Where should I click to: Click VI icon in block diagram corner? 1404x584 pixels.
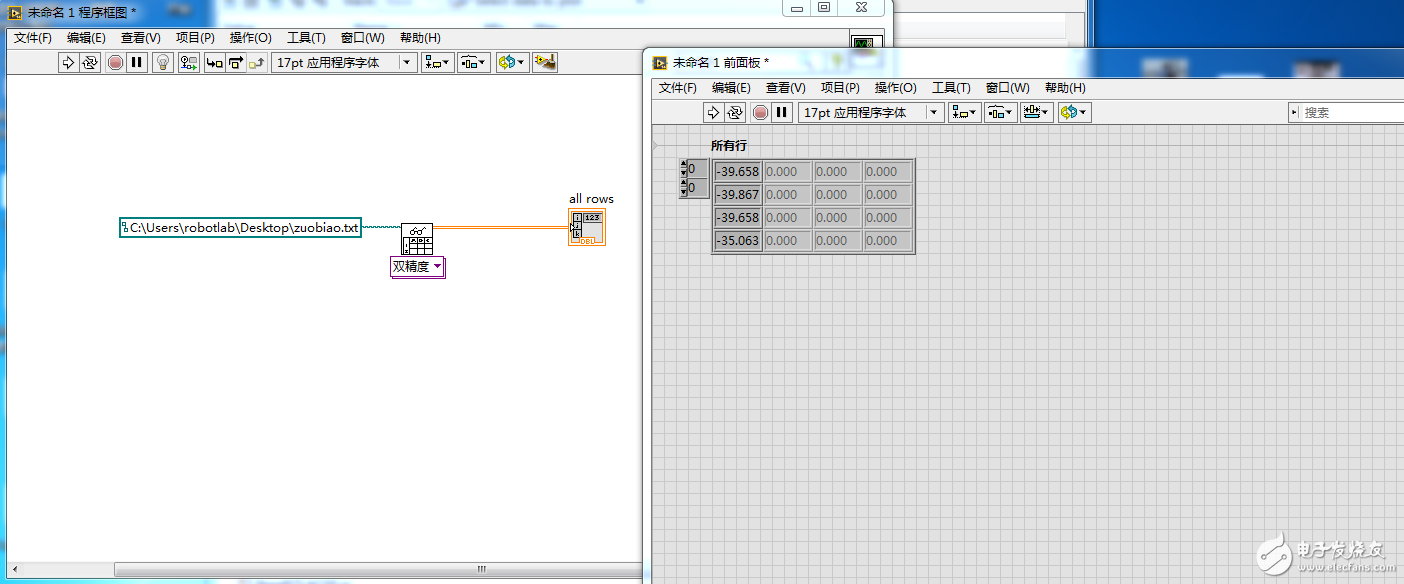(865, 41)
